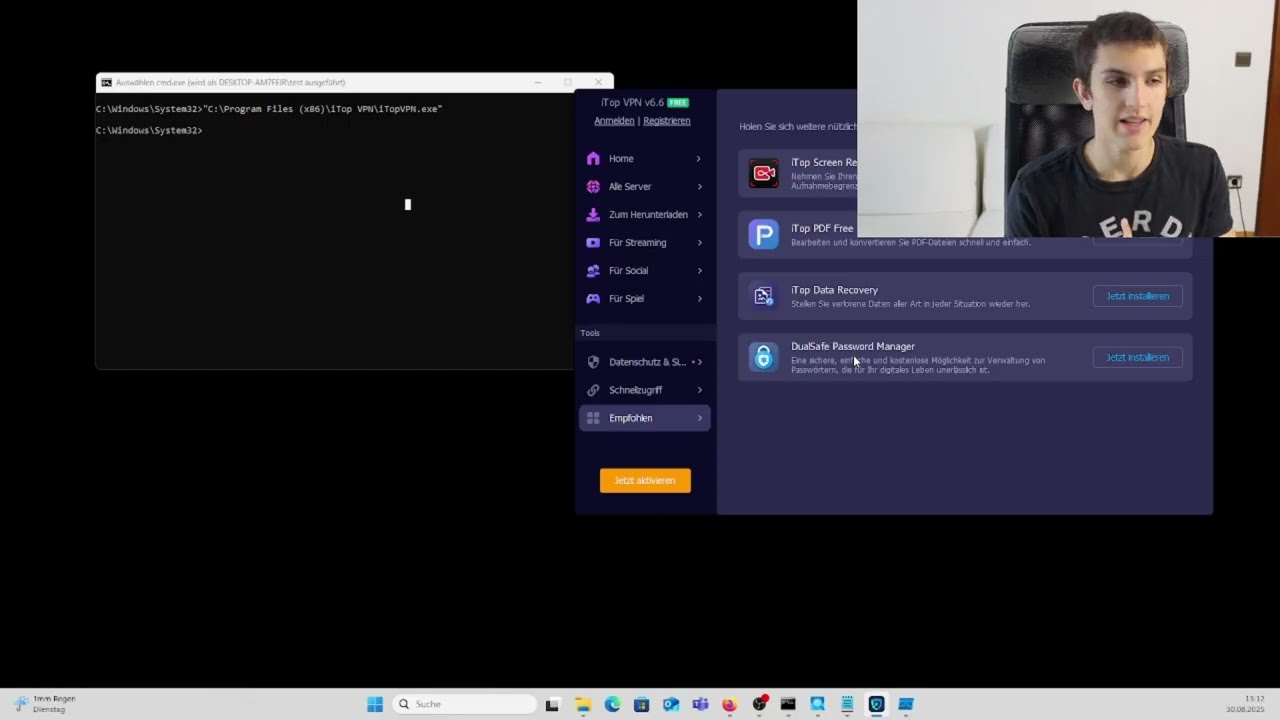
Task: Click the iTop Data Recovery app icon
Action: pyautogui.click(x=764, y=296)
